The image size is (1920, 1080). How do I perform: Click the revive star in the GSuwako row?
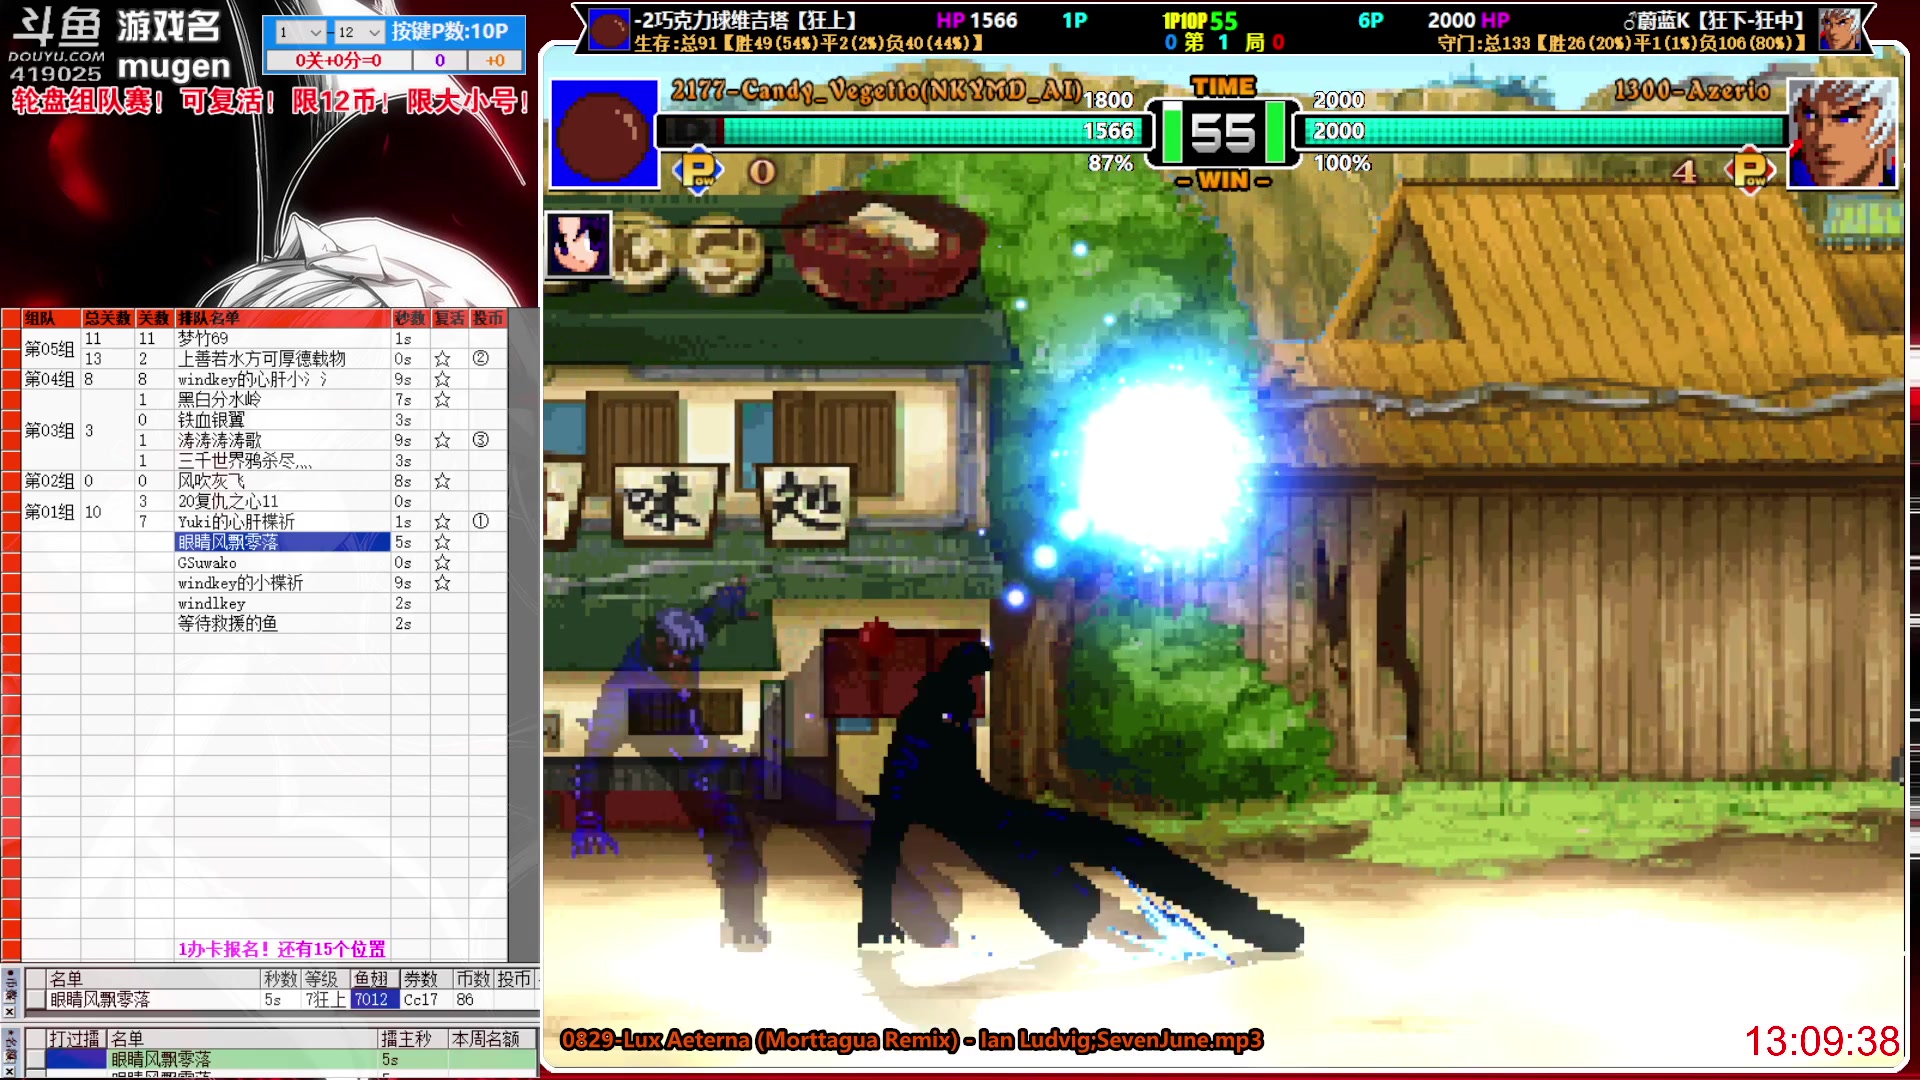pos(442,563)
